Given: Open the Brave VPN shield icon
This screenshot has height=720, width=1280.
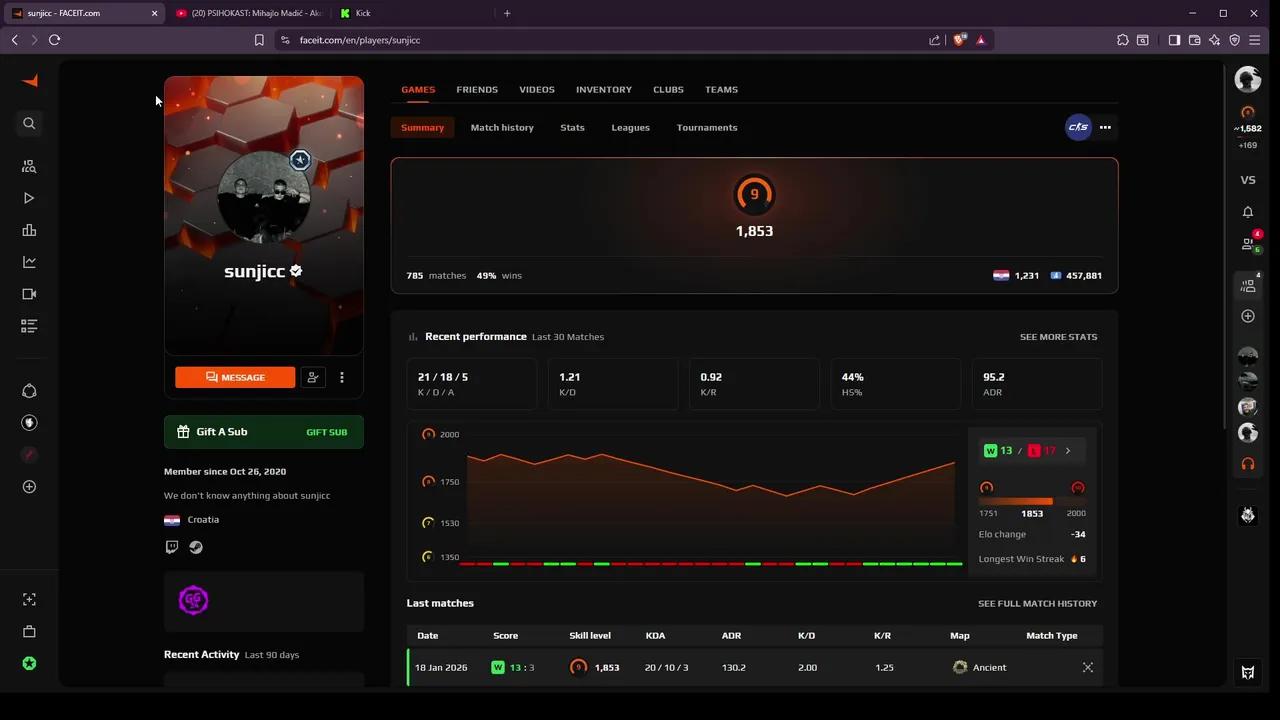Looking at the screenshot, I should pos(1235,40).
